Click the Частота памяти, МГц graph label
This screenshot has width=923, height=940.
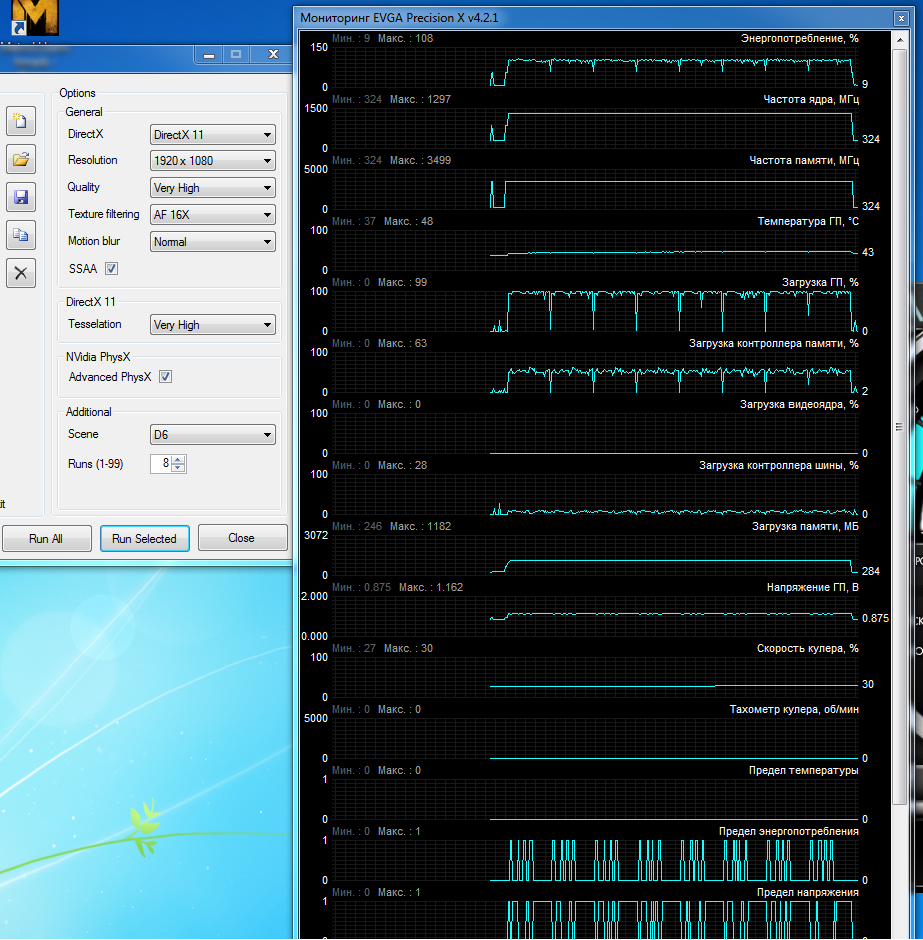pyautogui.click(x=804, y=161)
